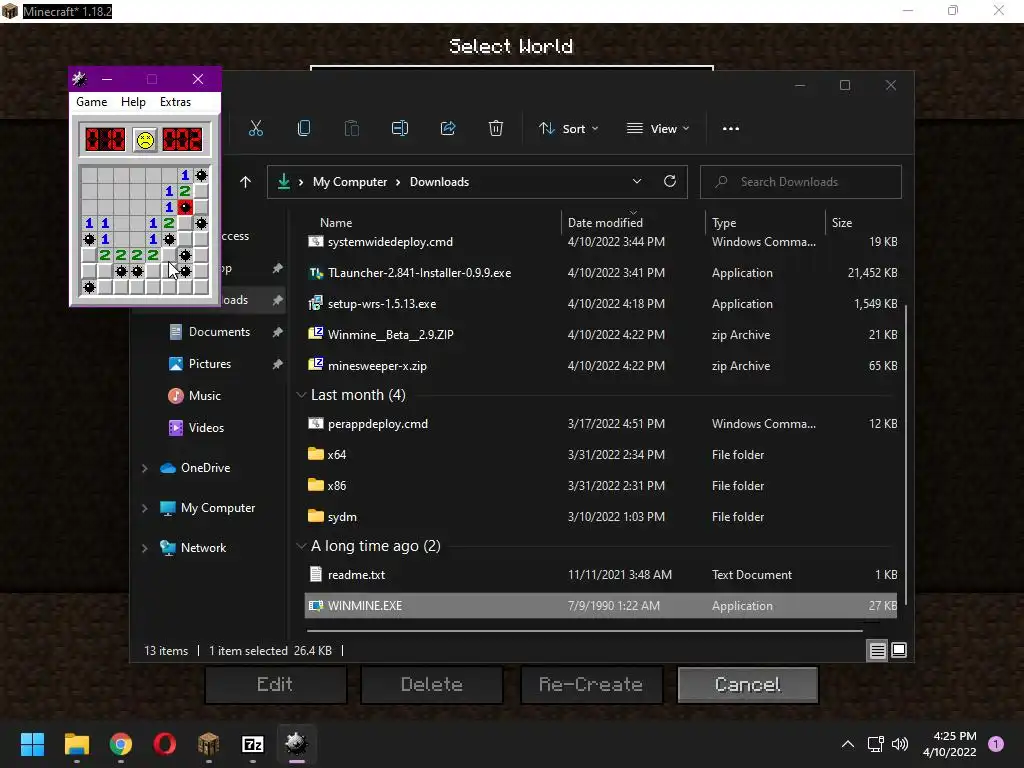The width and height of the screenshot is (1024, 768).
Task: Open the Game menu in Minesweeper
Action: tap(91, 102)
